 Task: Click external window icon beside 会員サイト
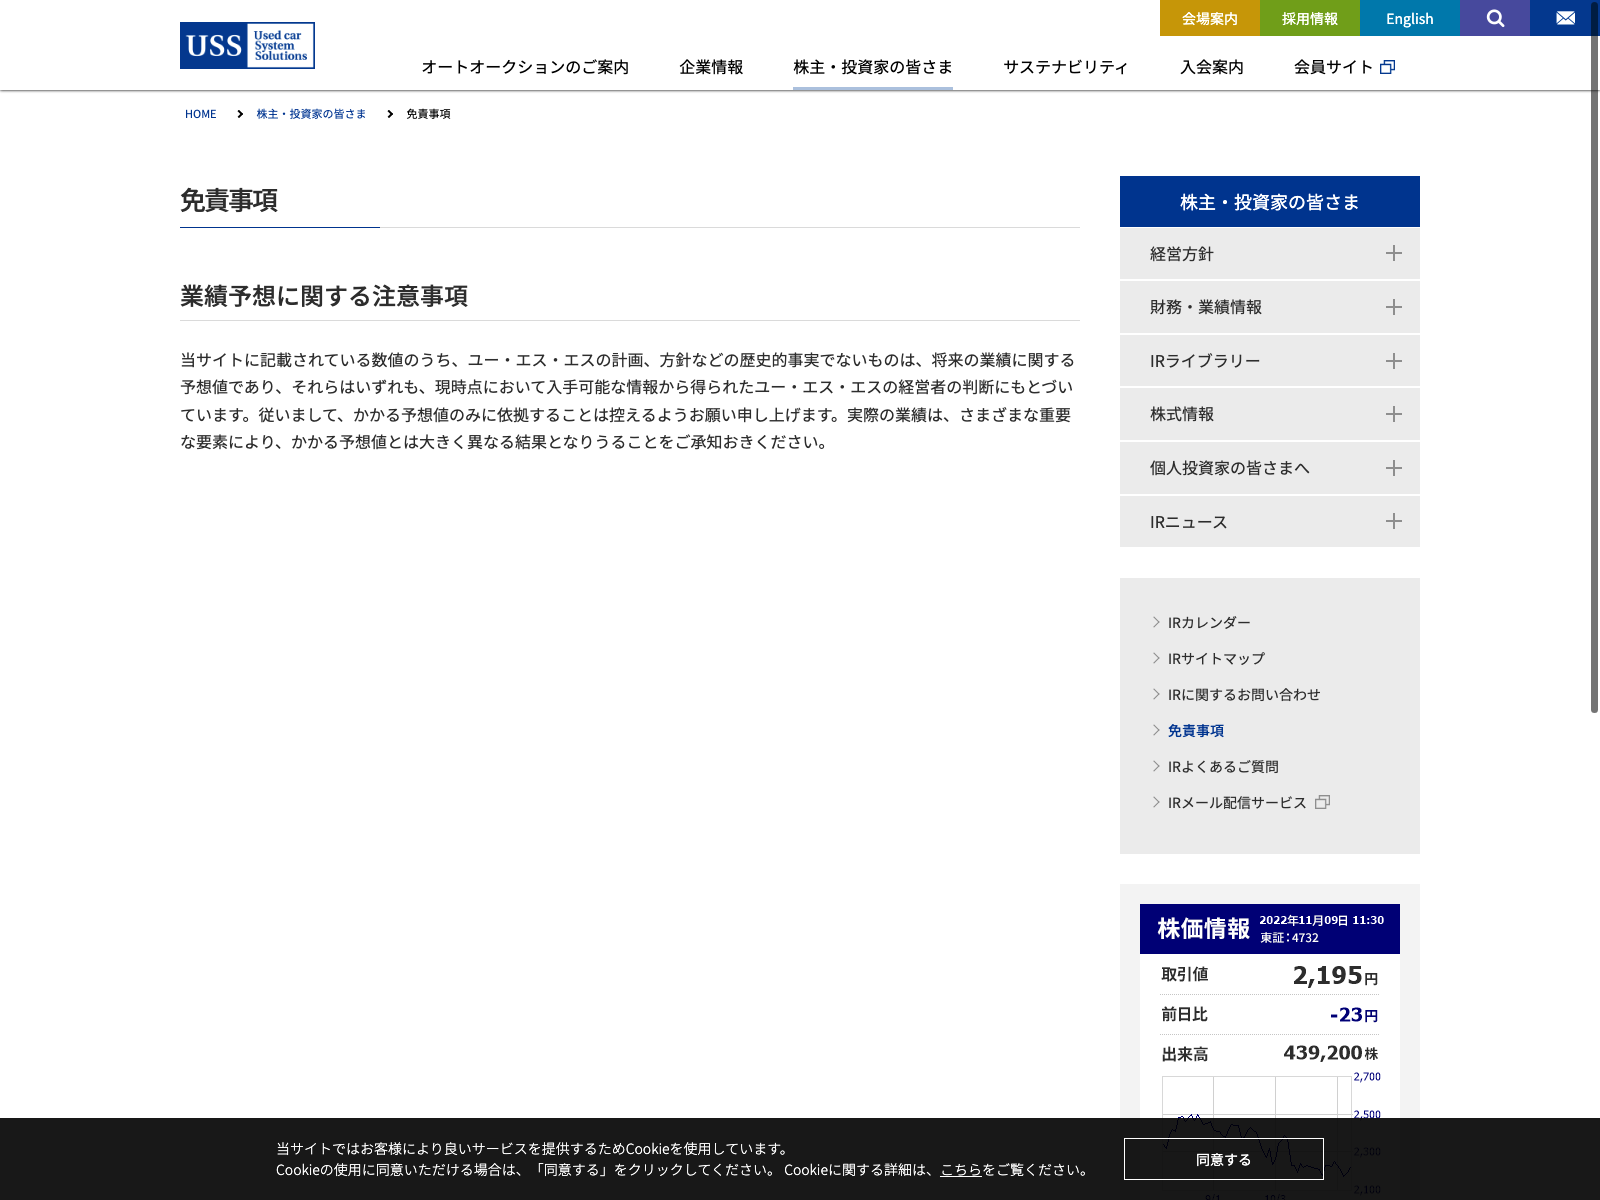[x=1387, y=67]
